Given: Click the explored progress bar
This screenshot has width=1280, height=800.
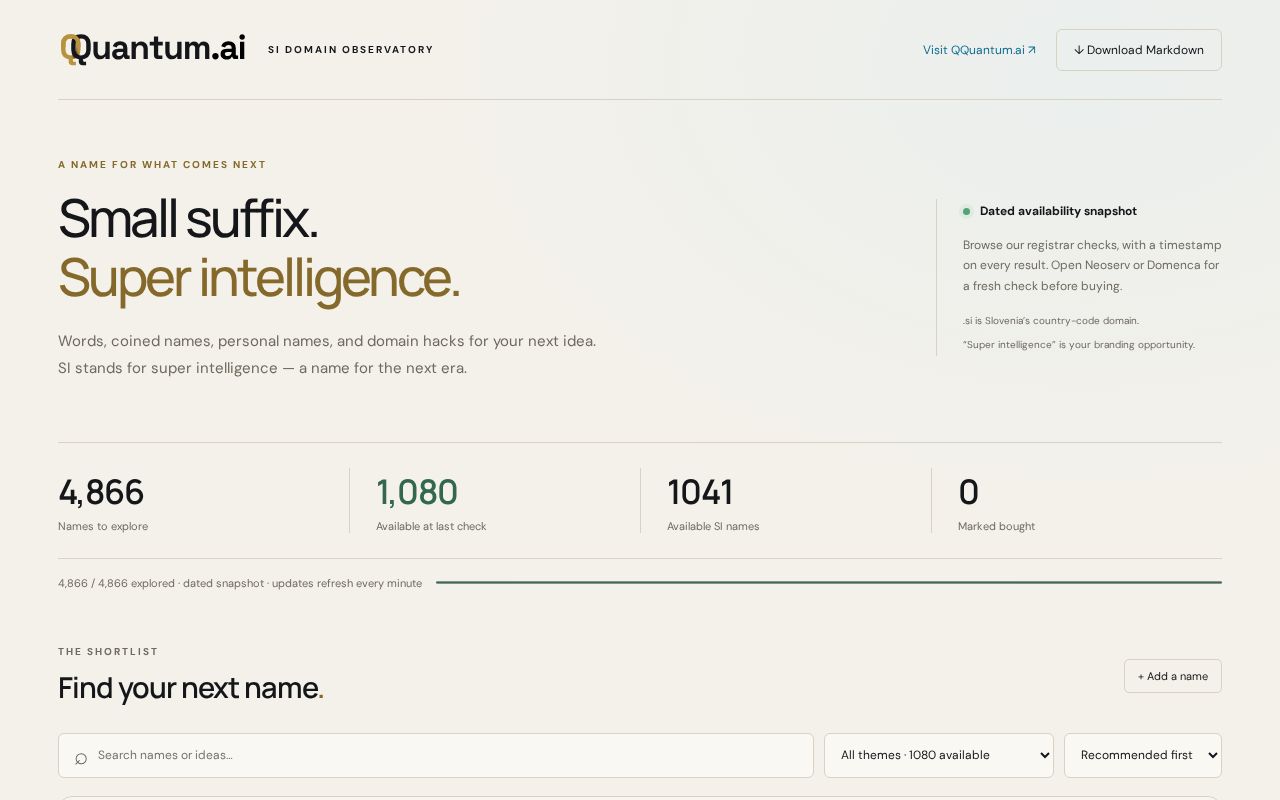Looking at the screenshot, I should coord(828,582).
